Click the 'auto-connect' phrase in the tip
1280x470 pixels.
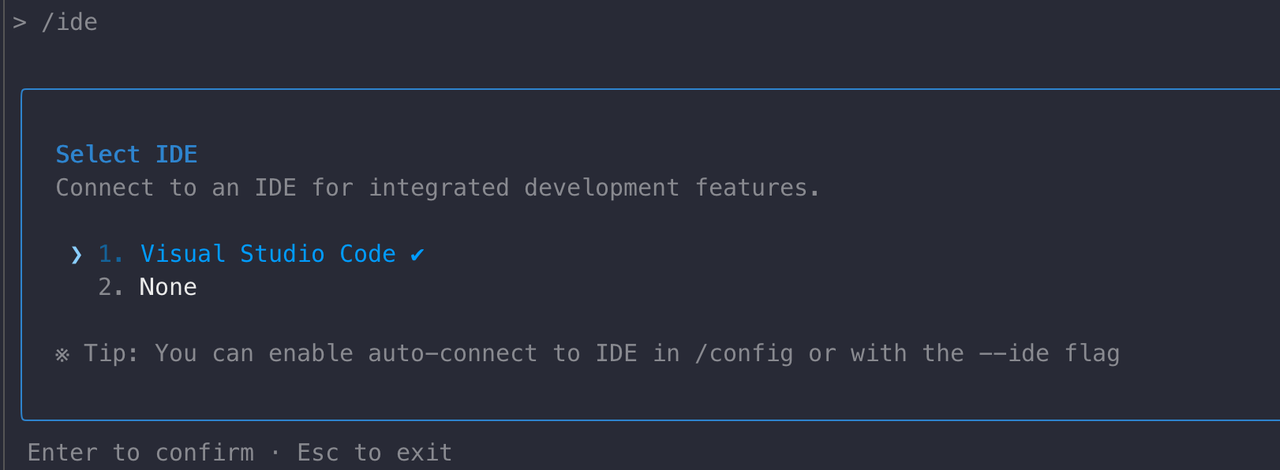453,353
